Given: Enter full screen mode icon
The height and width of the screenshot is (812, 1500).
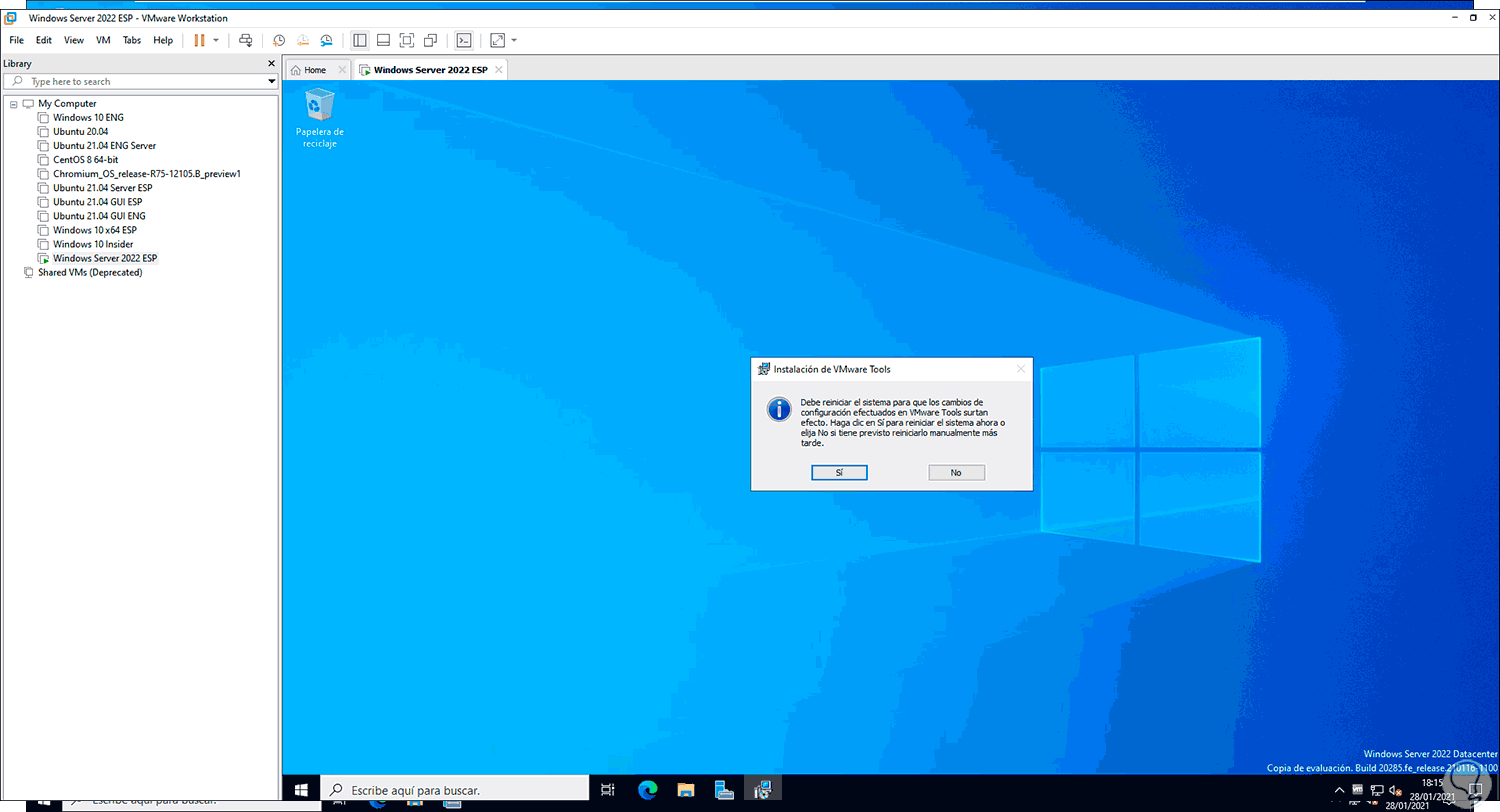Looking at the screenshot, I should (x=407, y=40).
